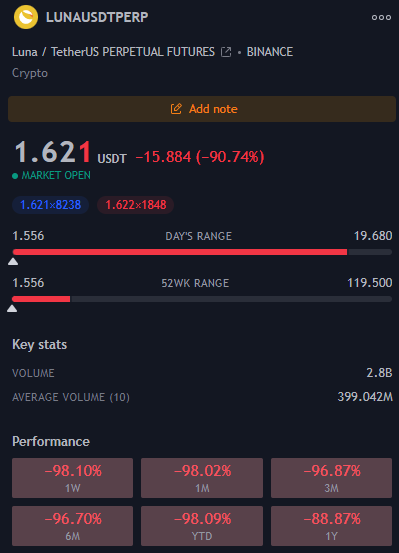
Task: Click the LUNAUSDTPERP symbol title
Action: click(x=97, y=17)
